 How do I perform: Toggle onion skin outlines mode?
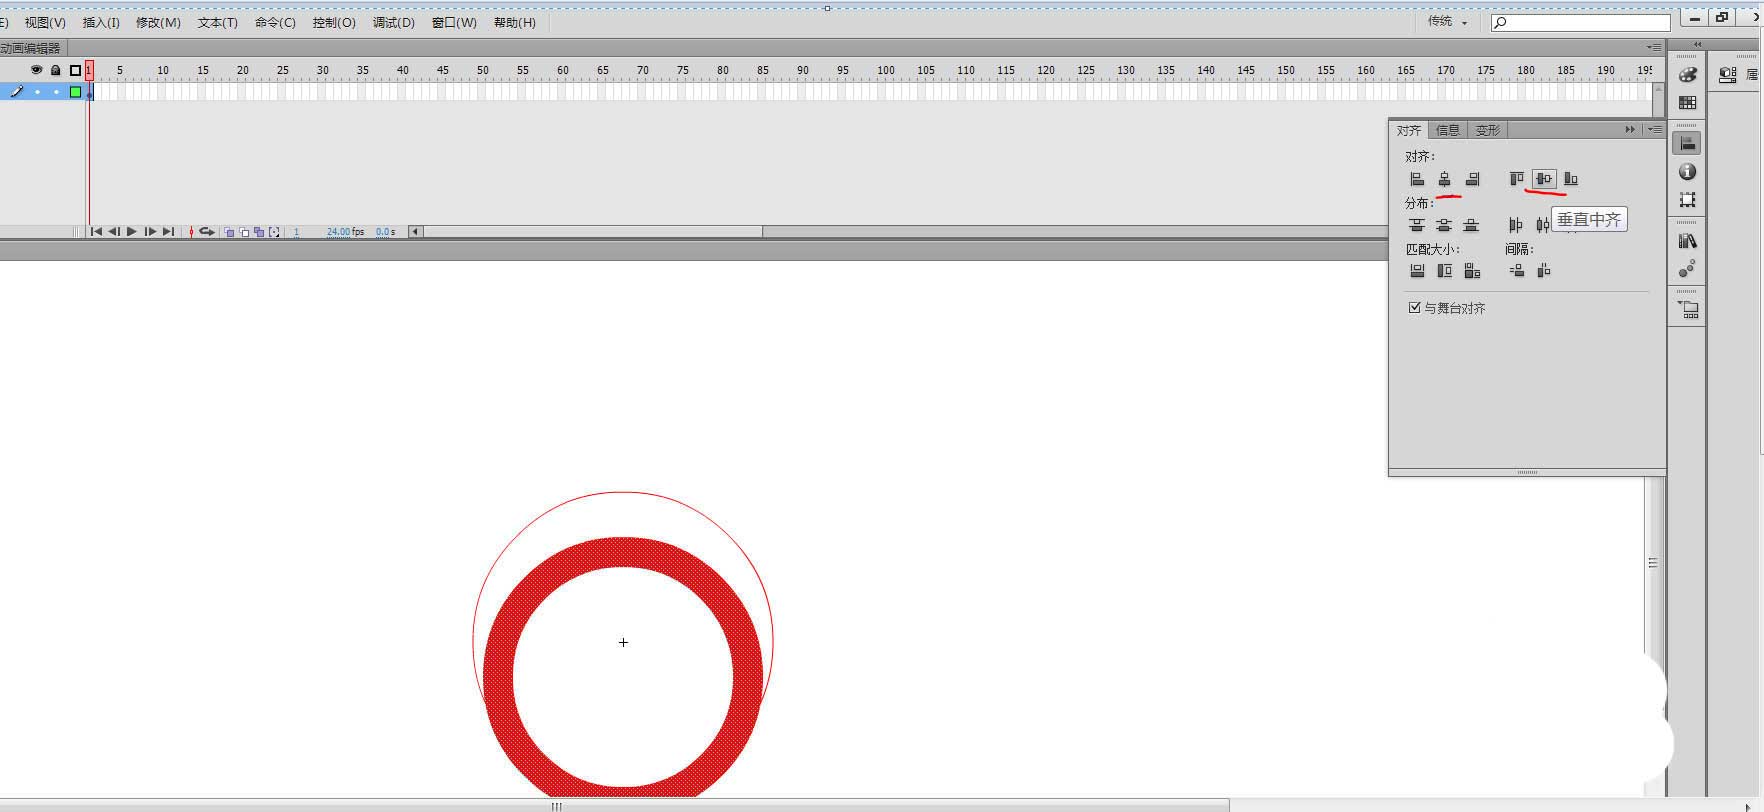(244, 232)
